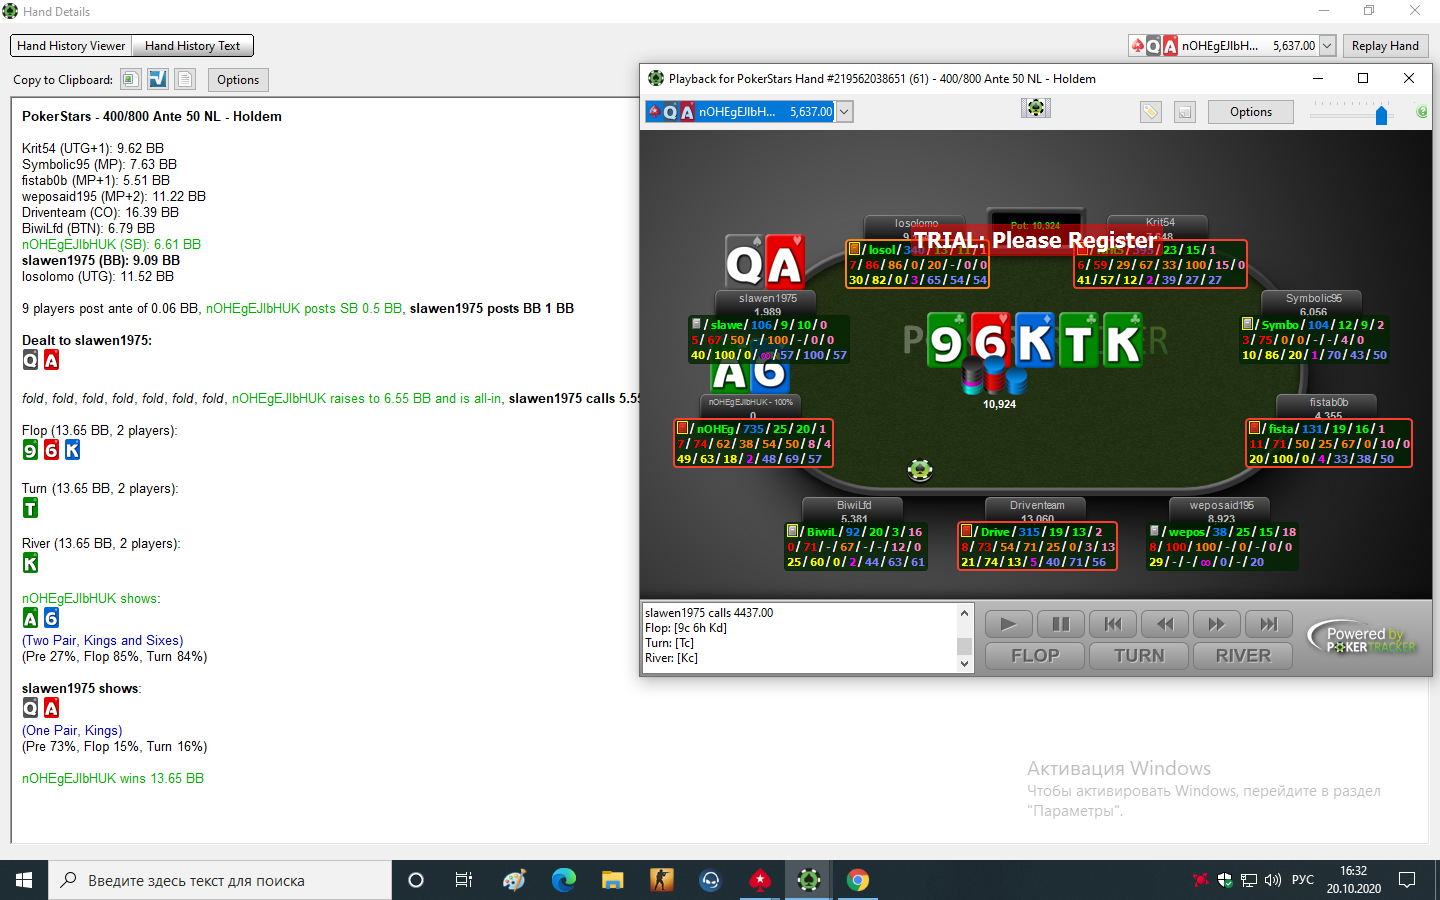Copy hand as image to clipboard
This screenshot has width=1440, height=900.
pyautogui.click(x=130, y=79)
